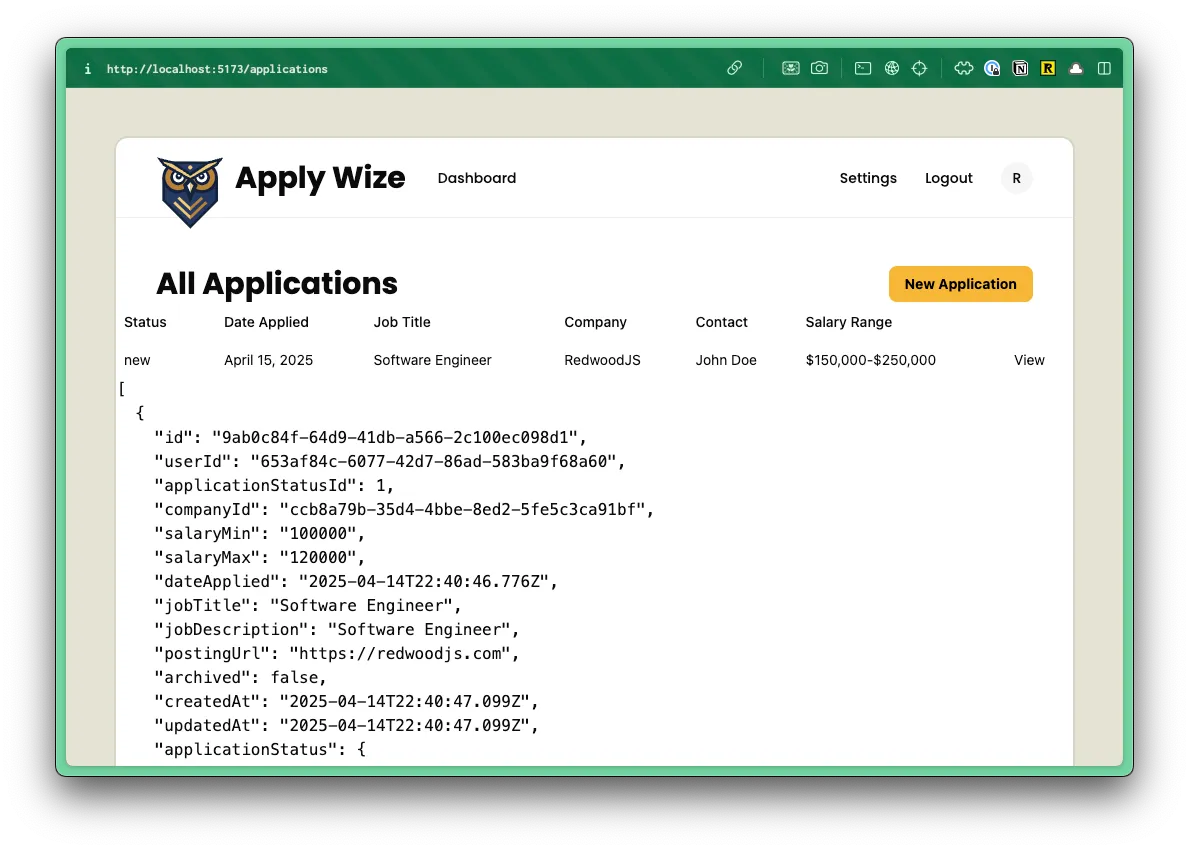
Task: Open the terminal console icon
Action: point(863,68)
